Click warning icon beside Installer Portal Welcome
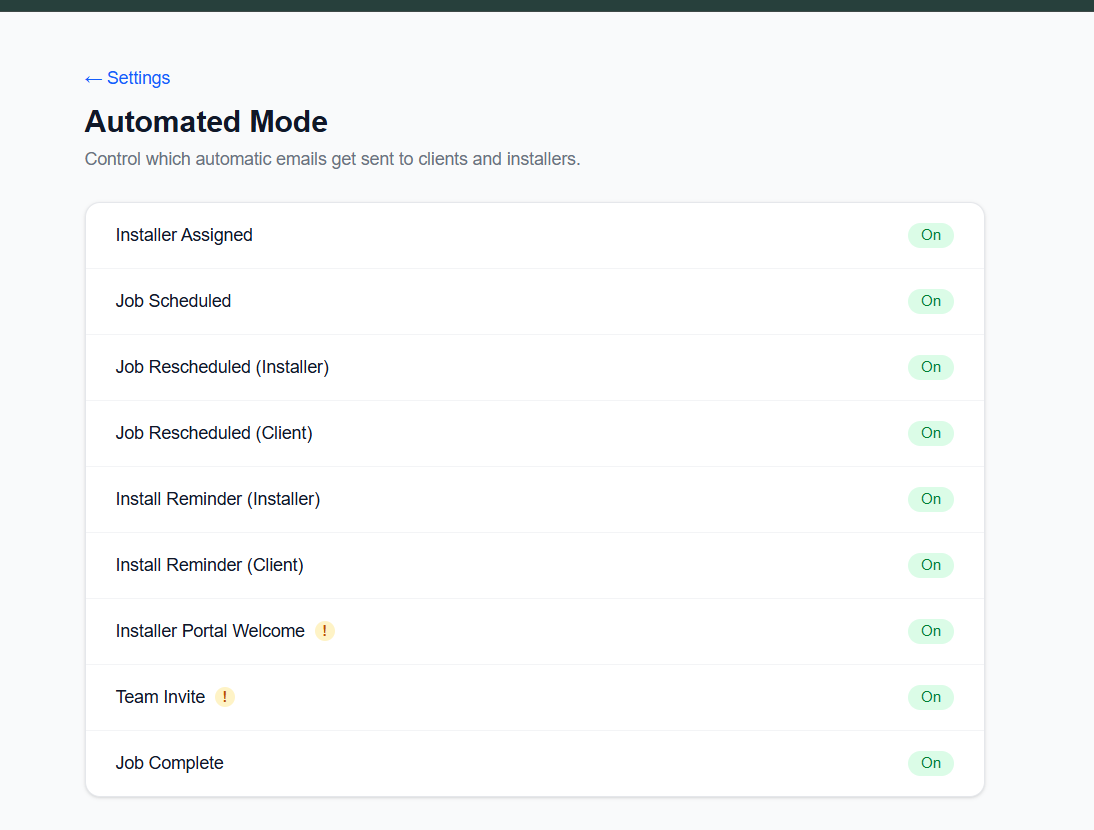1094x830 pixels. coord(324,631)
